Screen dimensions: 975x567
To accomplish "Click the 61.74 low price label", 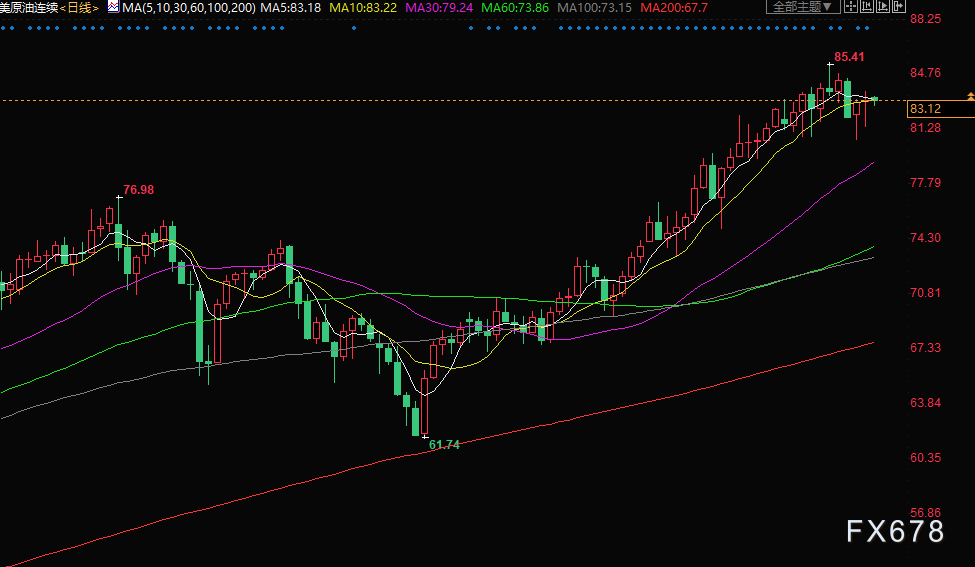I will [444, 445].
